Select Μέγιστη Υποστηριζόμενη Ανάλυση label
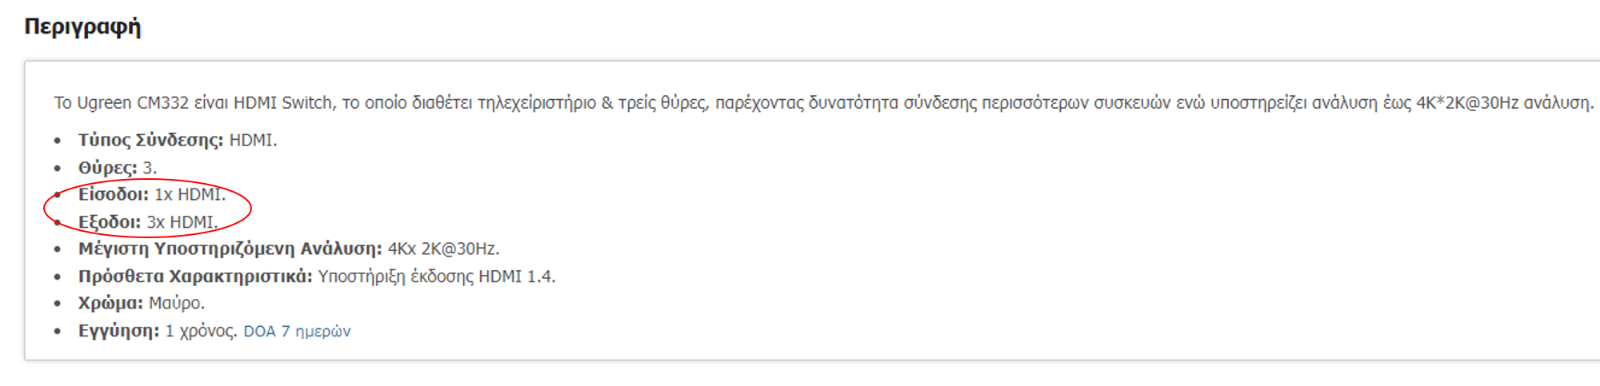 pyautogui.click(x=230, y=249)
